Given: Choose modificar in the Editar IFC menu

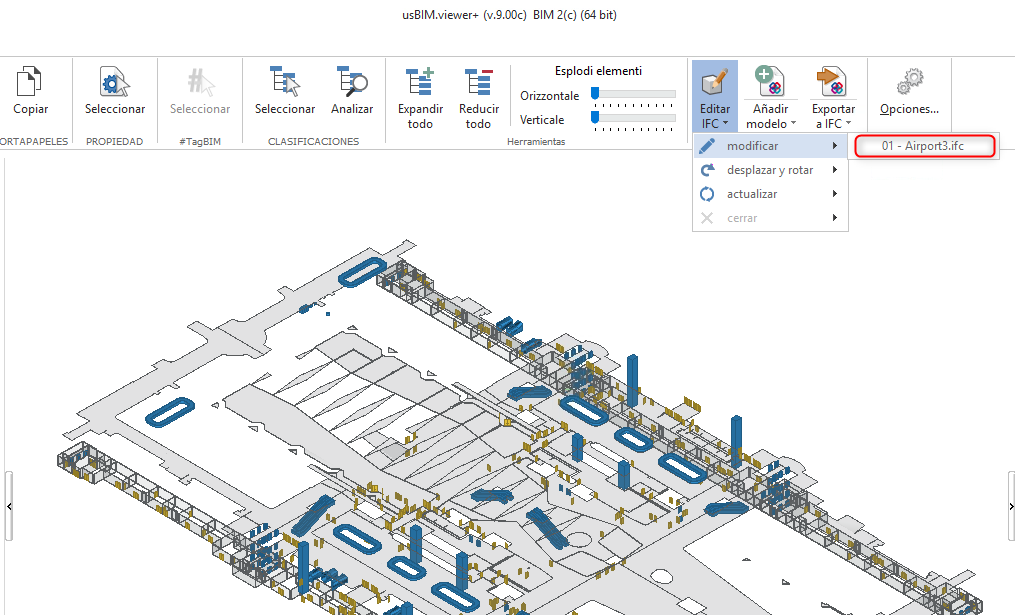Looking at the screenshot, I should point(770,146).
